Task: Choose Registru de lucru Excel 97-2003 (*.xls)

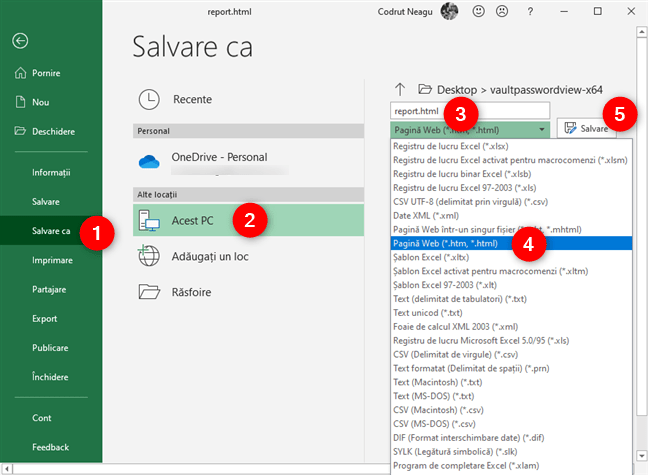Action: [511, 188]
